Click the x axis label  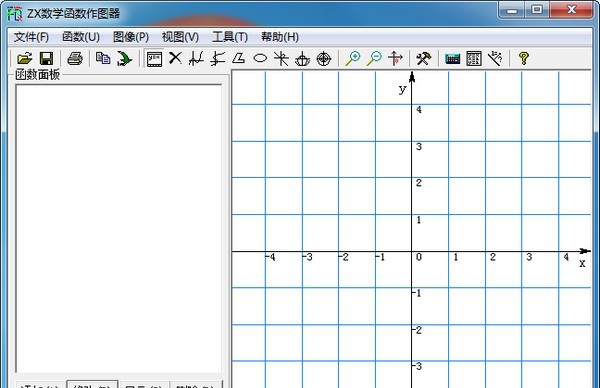[582, 263]
